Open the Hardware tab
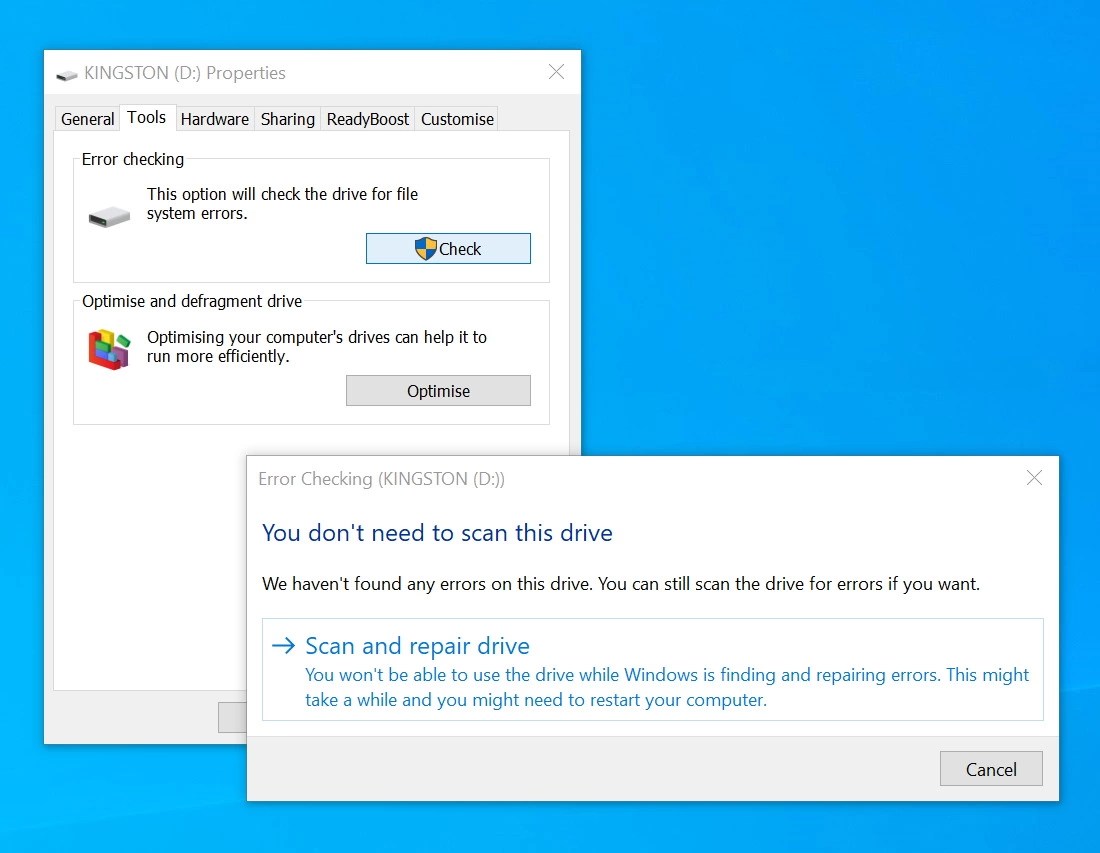Image resolution: width=1100 pixels, height=853 pixels. tap(214, 118)
